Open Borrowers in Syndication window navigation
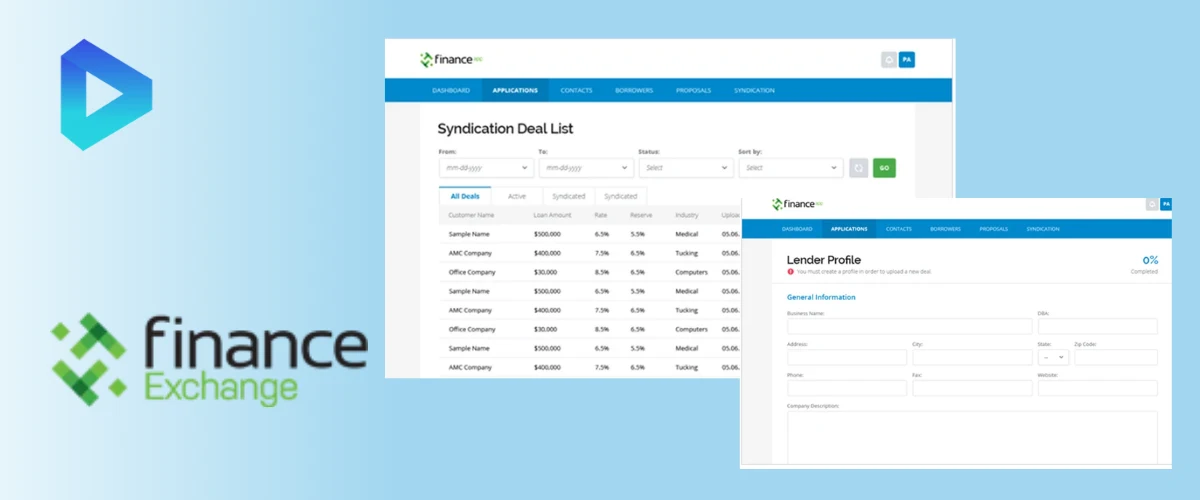The image size is (1200, 500). pyautogui.click(x=634, y=90)
